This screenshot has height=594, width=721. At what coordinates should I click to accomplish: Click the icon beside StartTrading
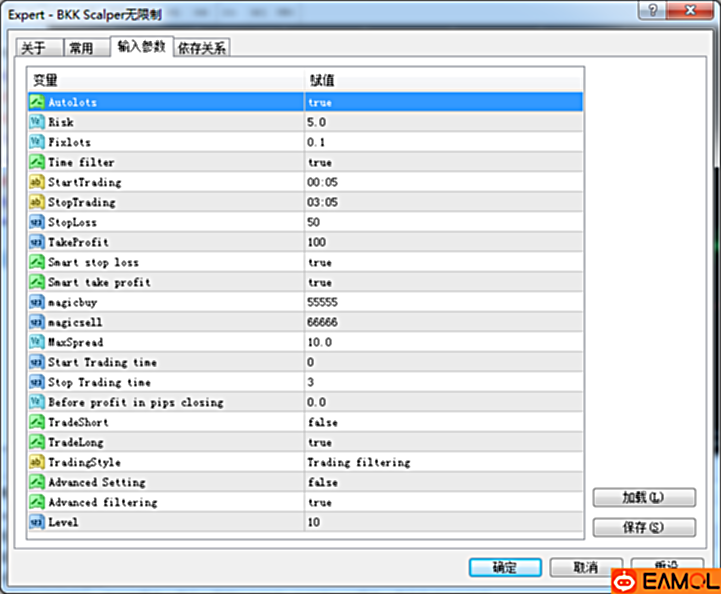37,182
